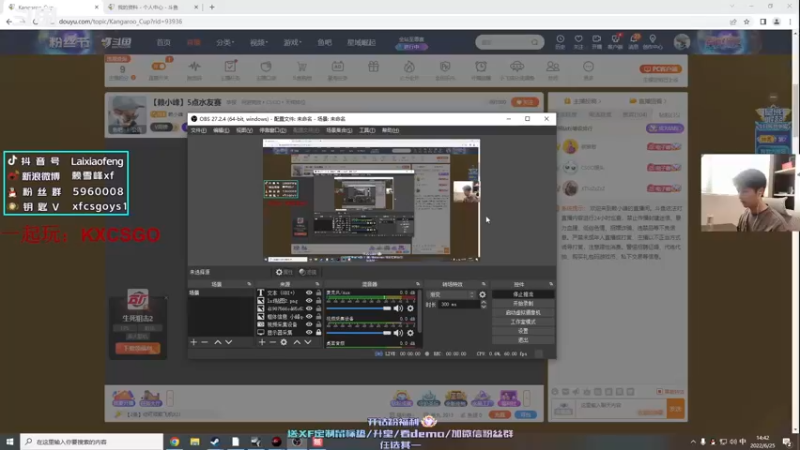Add a new source with plus icon

pyautogui.click(x=262, y=342)
